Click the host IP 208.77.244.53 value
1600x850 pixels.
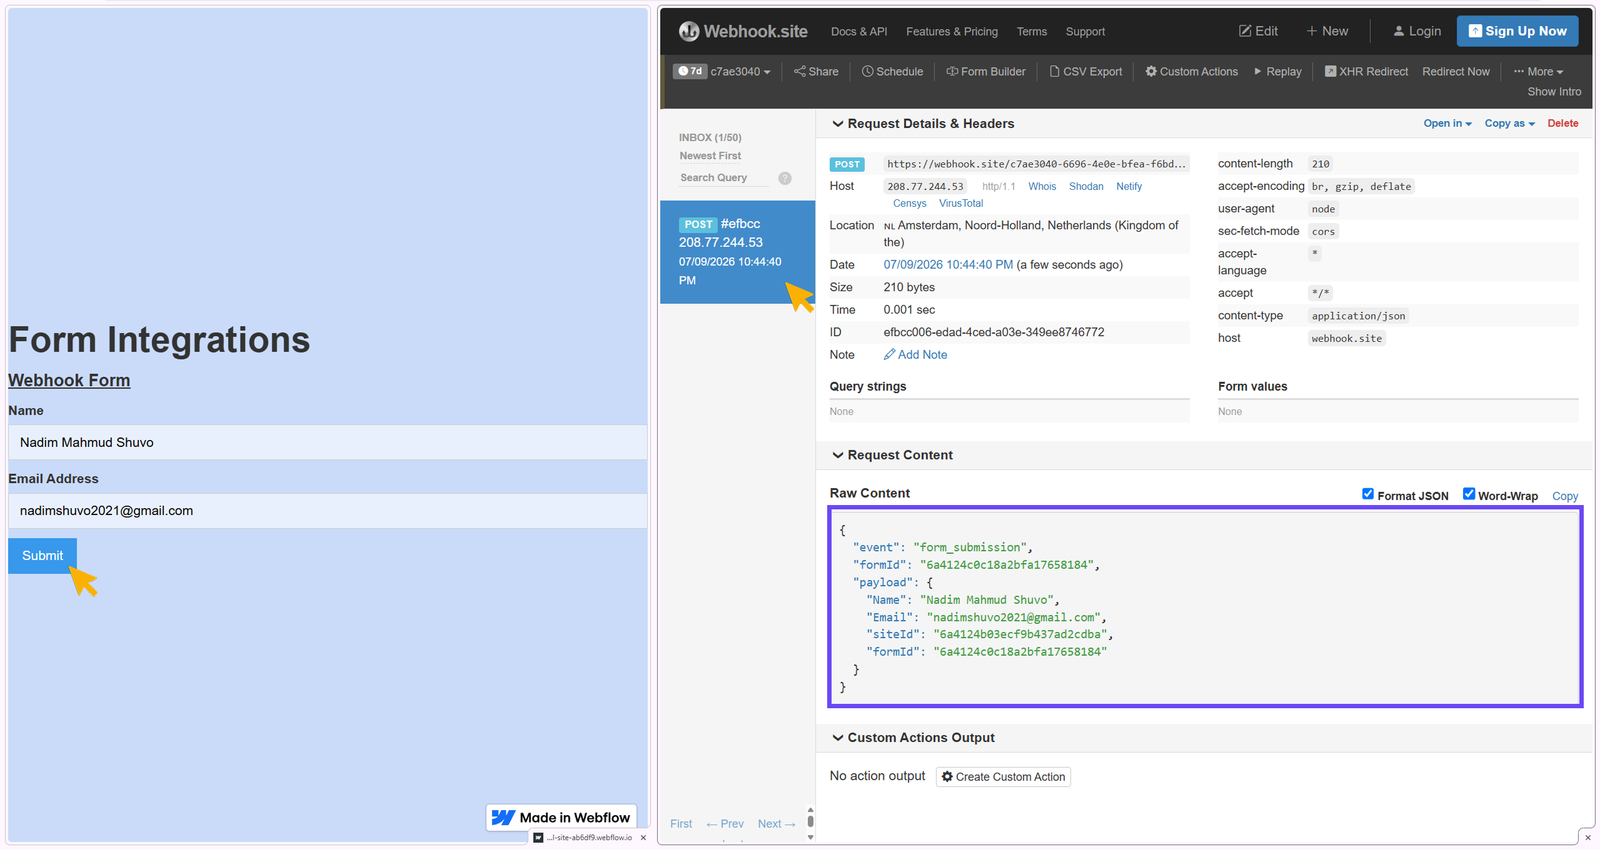[x=925, y=187]
